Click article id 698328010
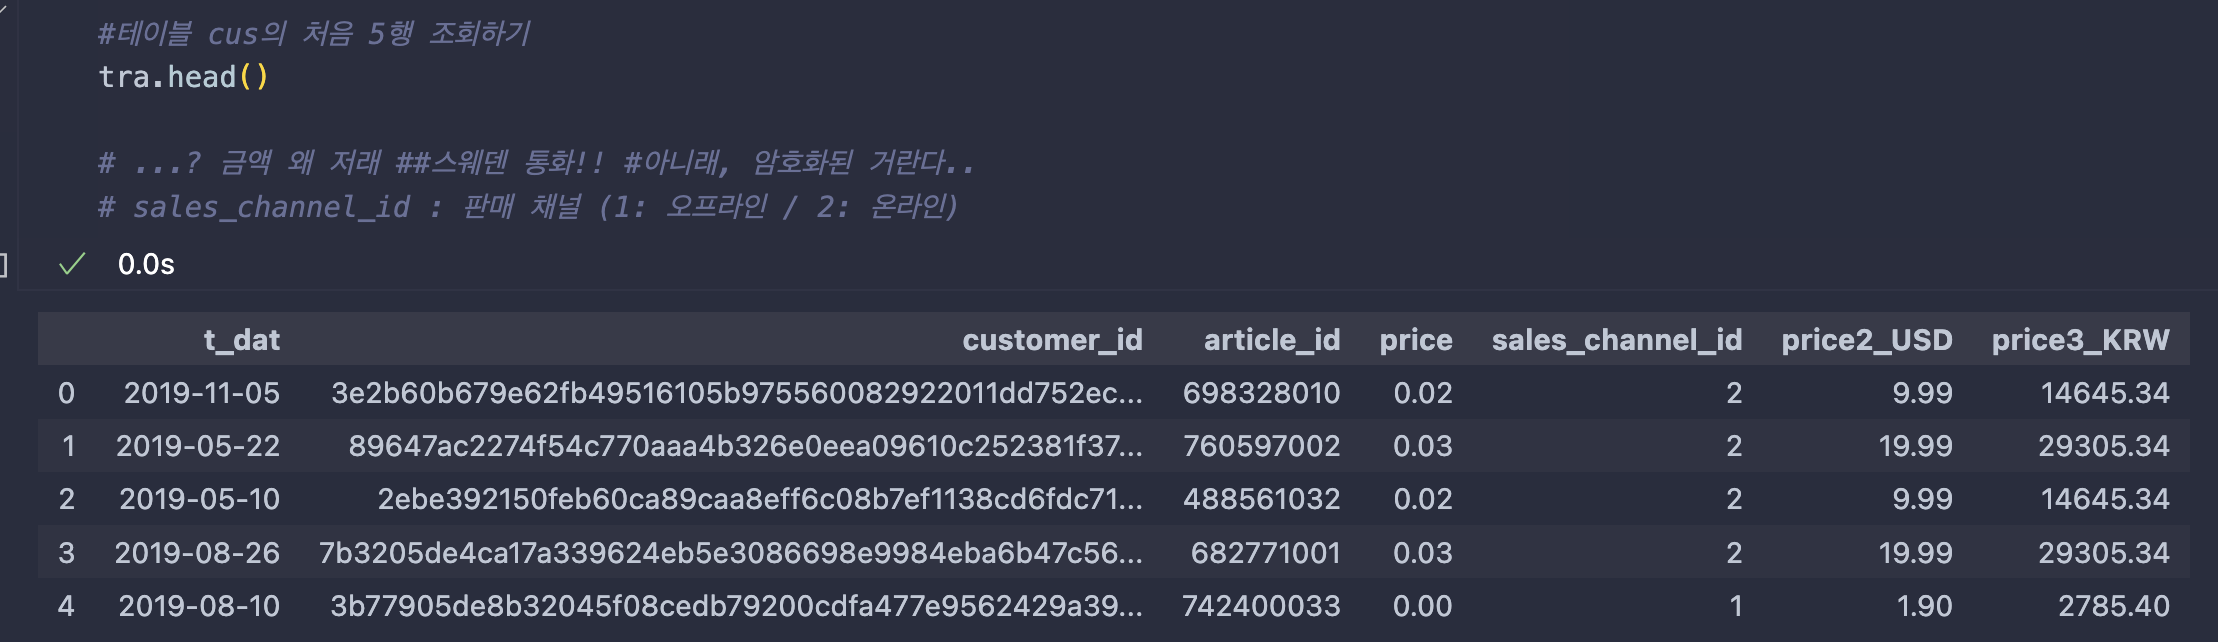The image size is (2218, 642). point(1261,393)
